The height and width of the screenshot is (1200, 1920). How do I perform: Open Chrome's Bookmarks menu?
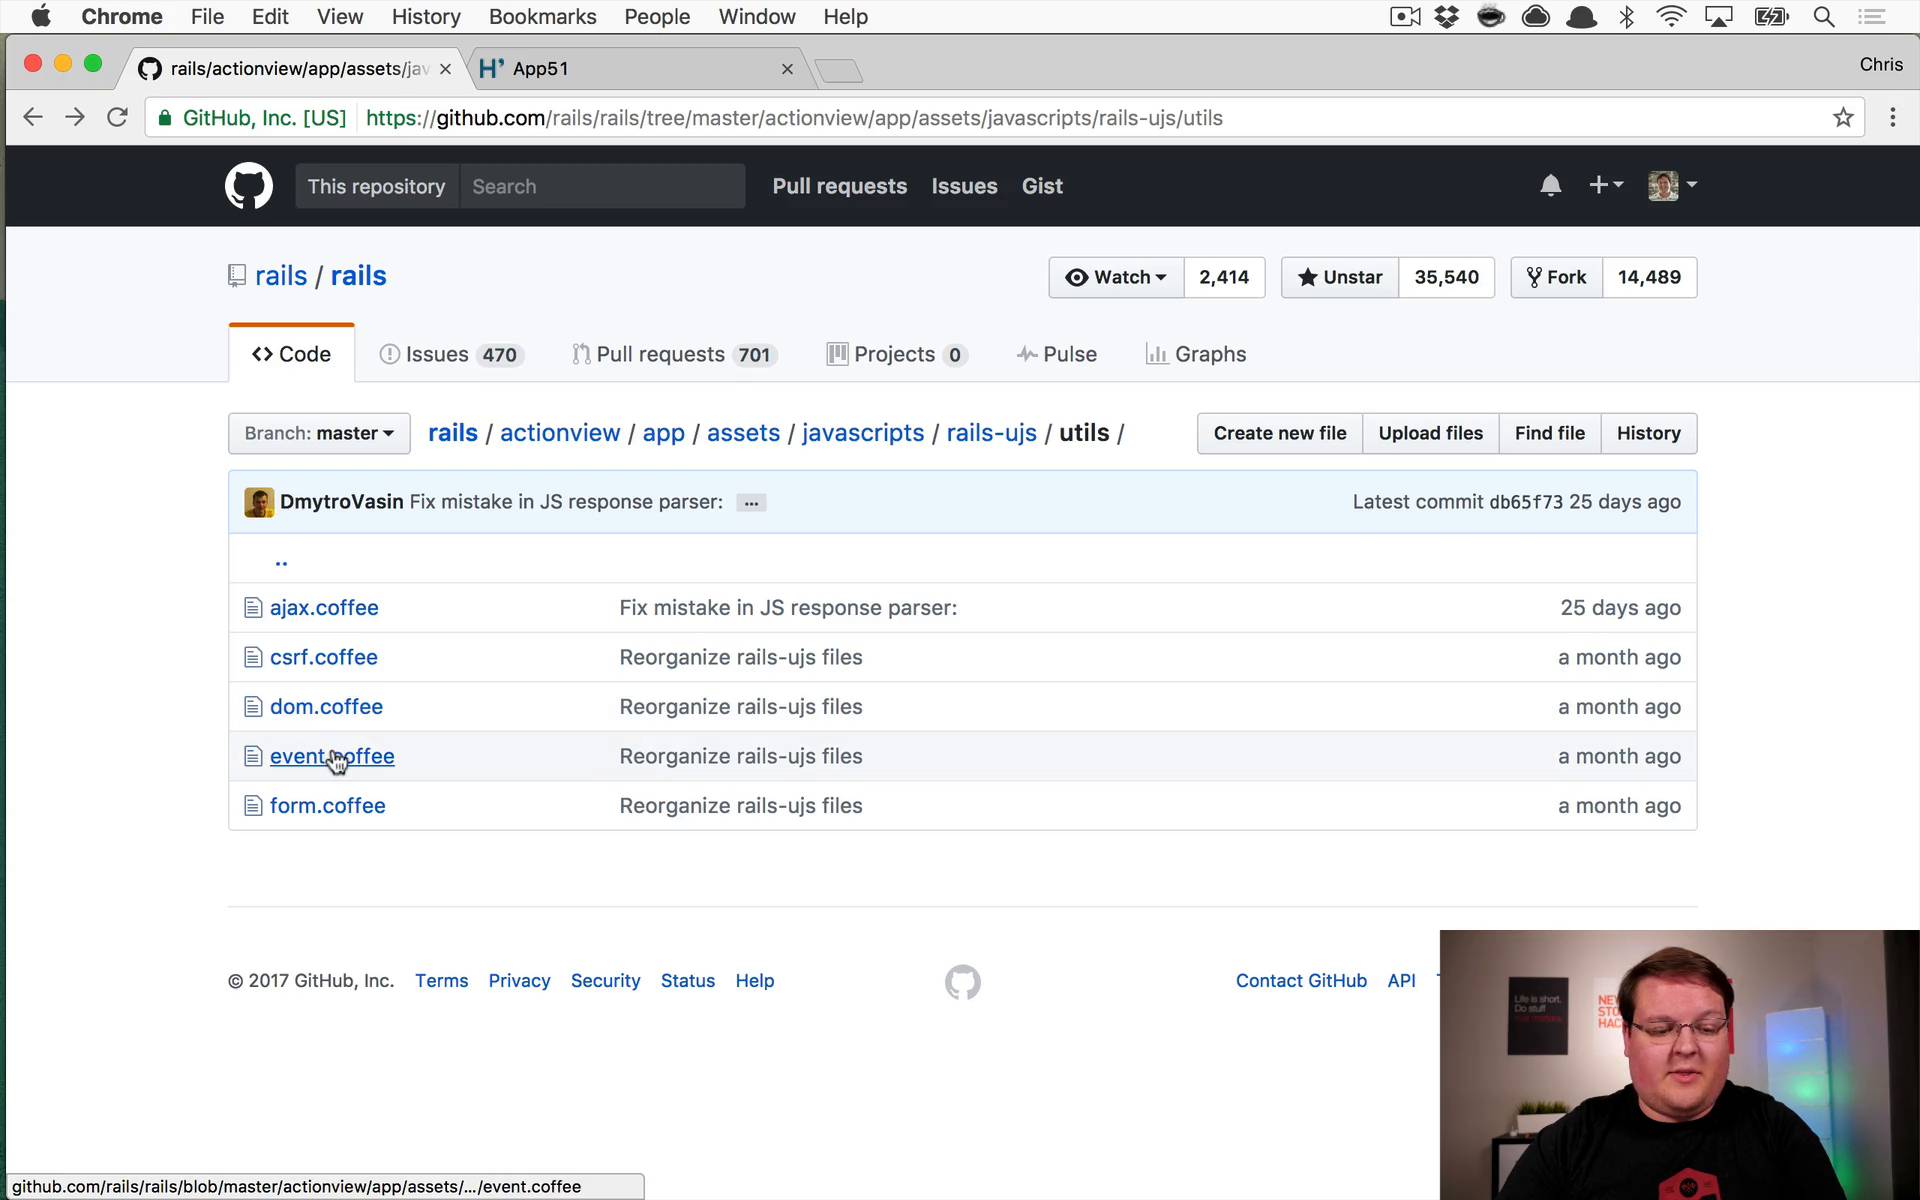[x=542, y=17]
